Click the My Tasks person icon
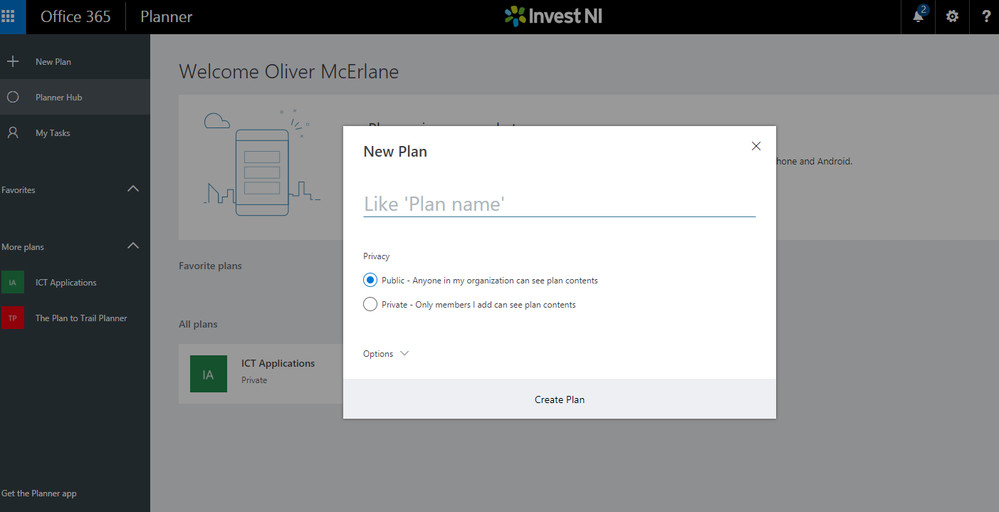This screenshot has height=512, width=999. [13, 132]
